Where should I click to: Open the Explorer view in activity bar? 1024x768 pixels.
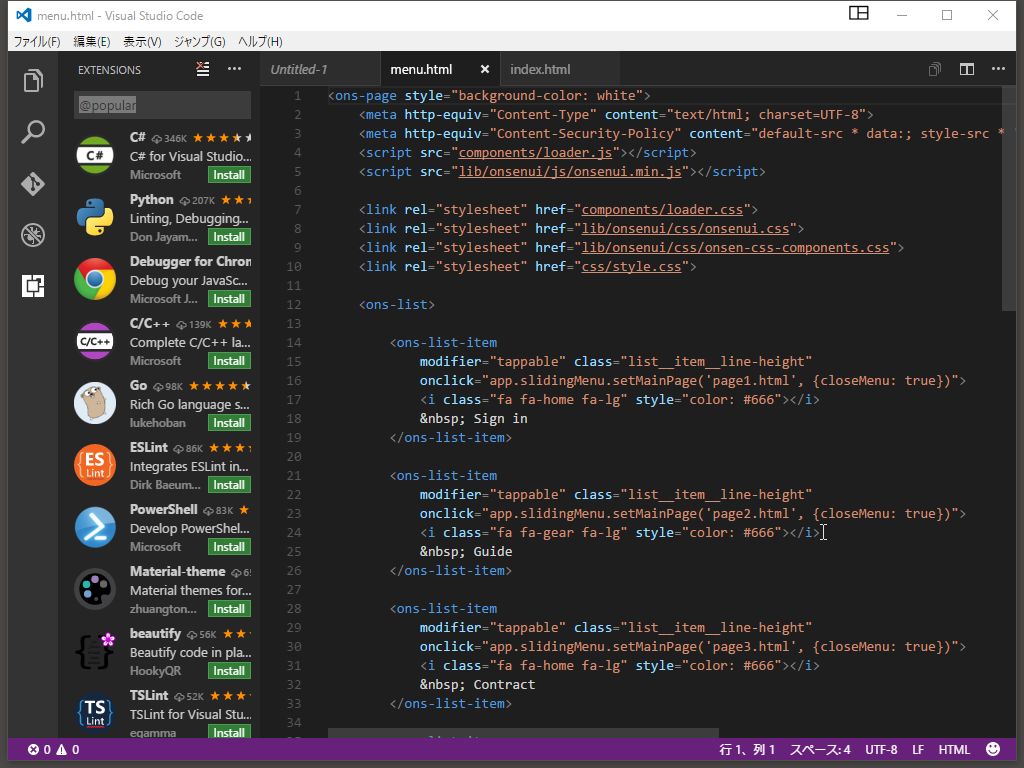click(x=33, y=81)
